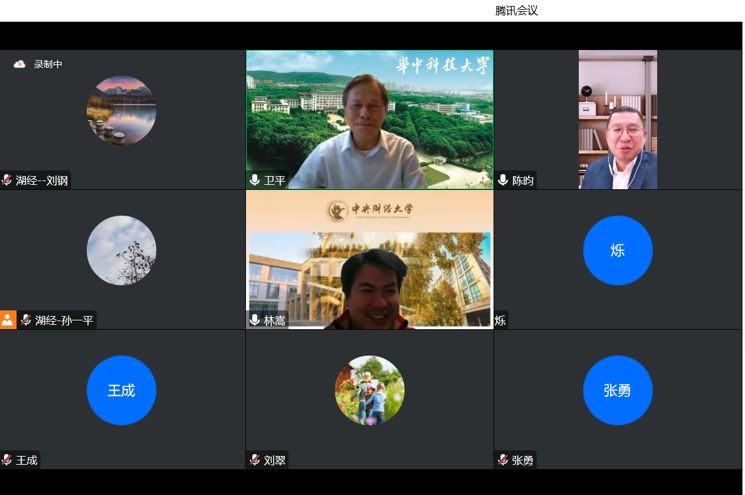Select 林嵩's video tile
745x495 pixels.
click(x=369, y=260)
